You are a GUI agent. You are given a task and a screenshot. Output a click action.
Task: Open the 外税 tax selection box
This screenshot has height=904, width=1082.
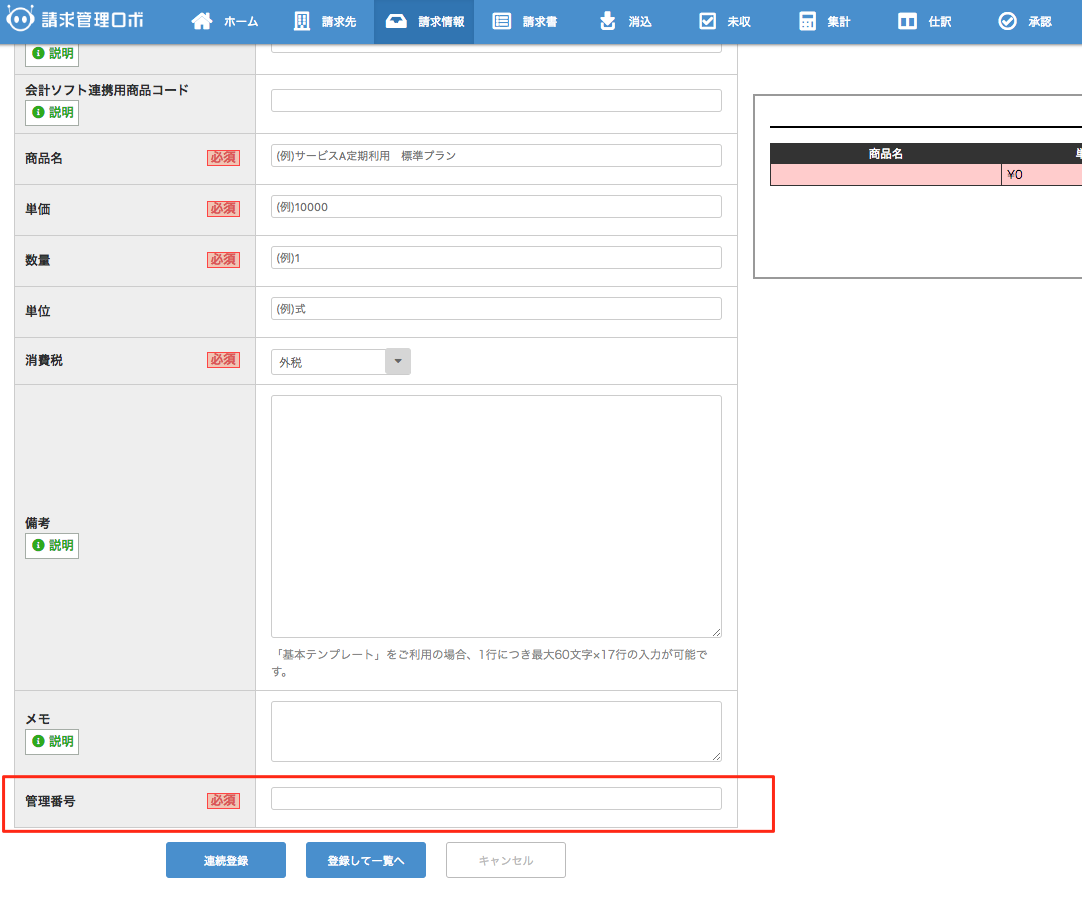(328, 361)
